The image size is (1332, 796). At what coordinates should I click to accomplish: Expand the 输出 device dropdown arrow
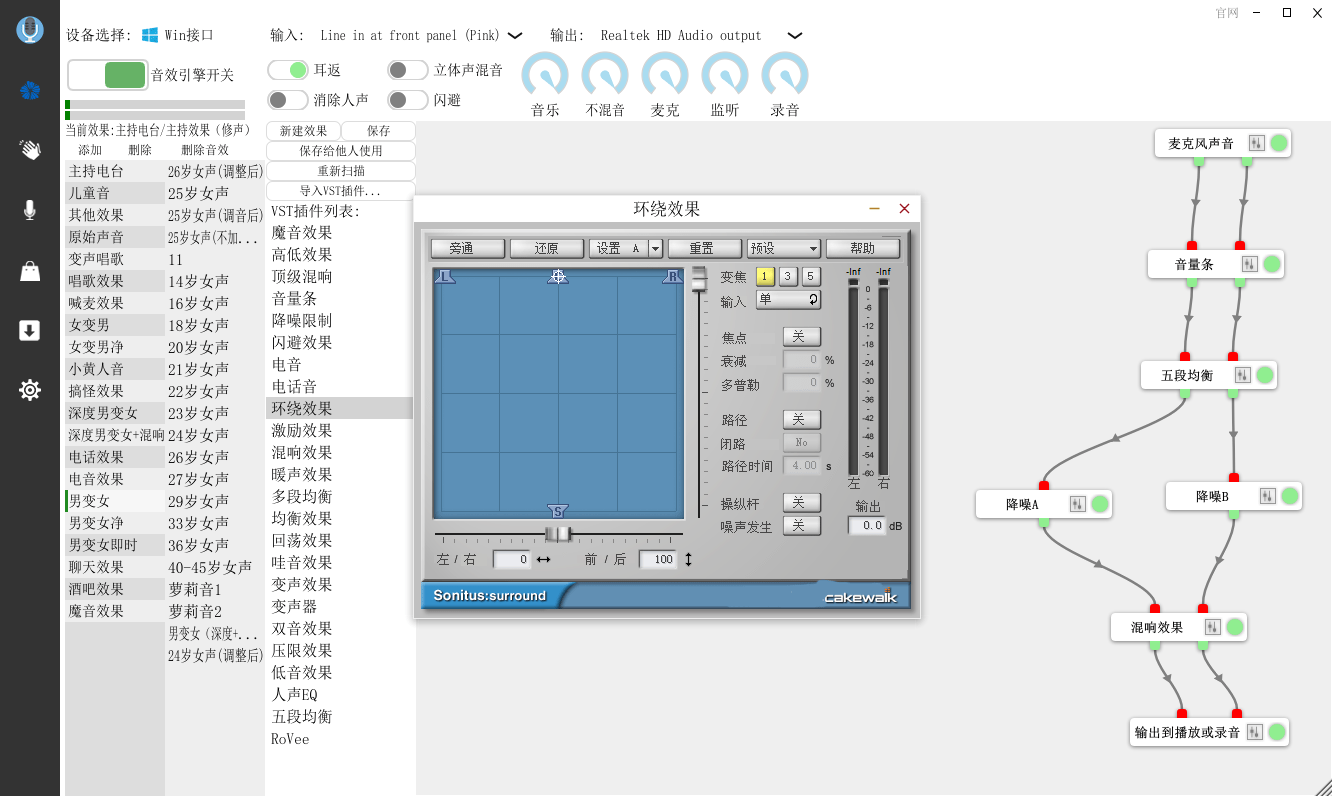click(795, 36)
